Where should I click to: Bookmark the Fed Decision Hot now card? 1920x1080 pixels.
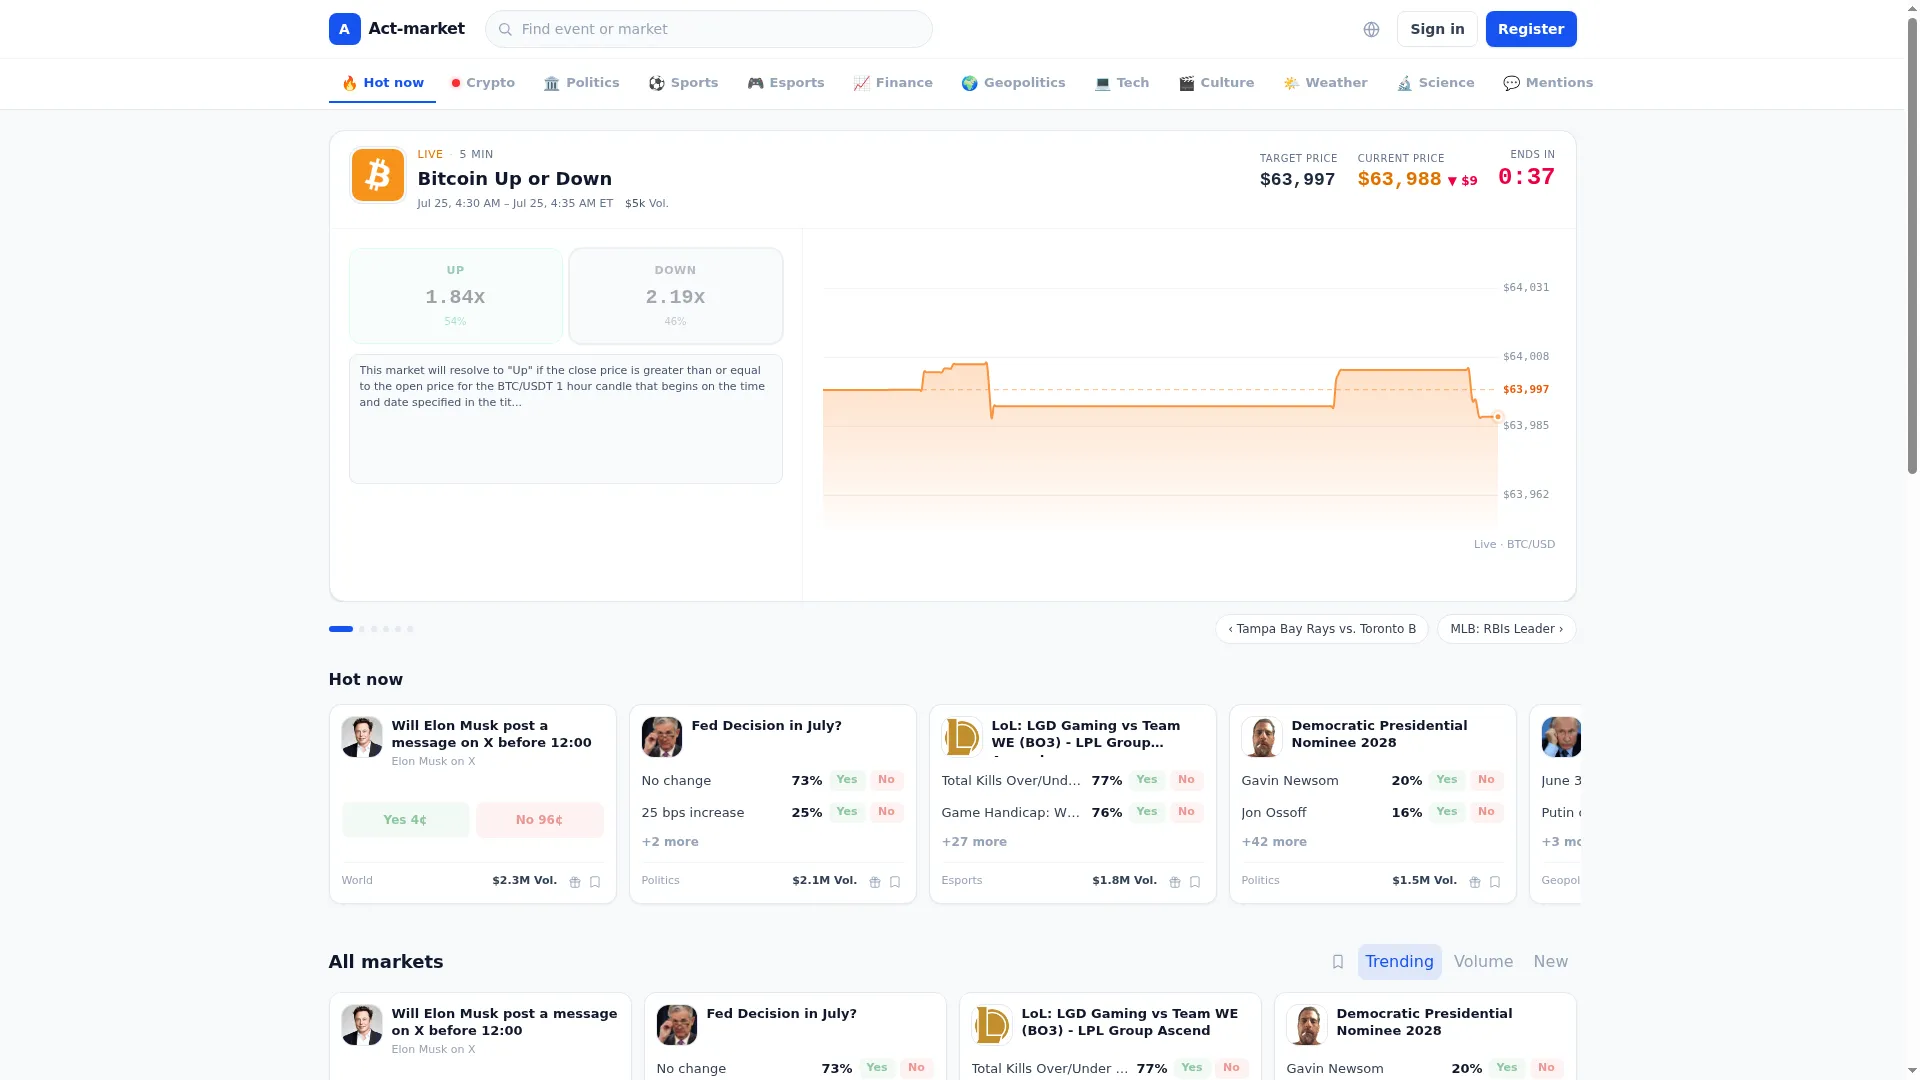(895, 882)
